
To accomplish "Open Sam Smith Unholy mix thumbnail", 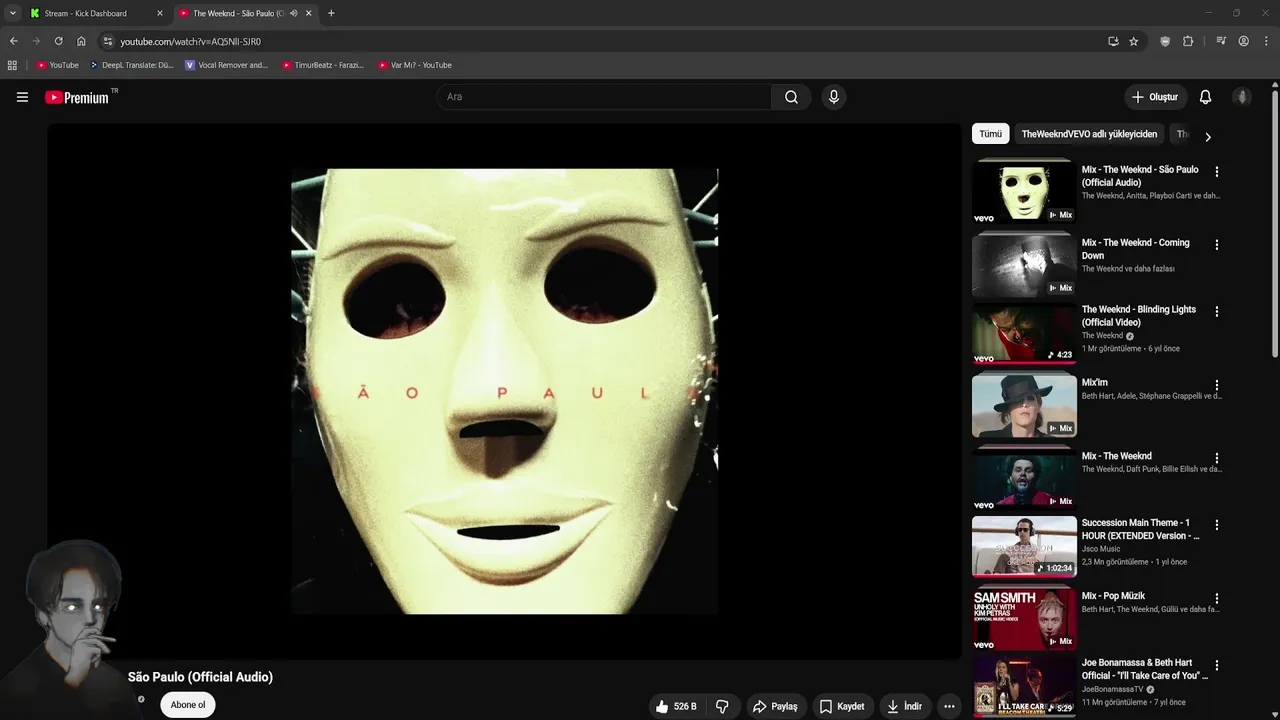I will tap(1024, 619).
